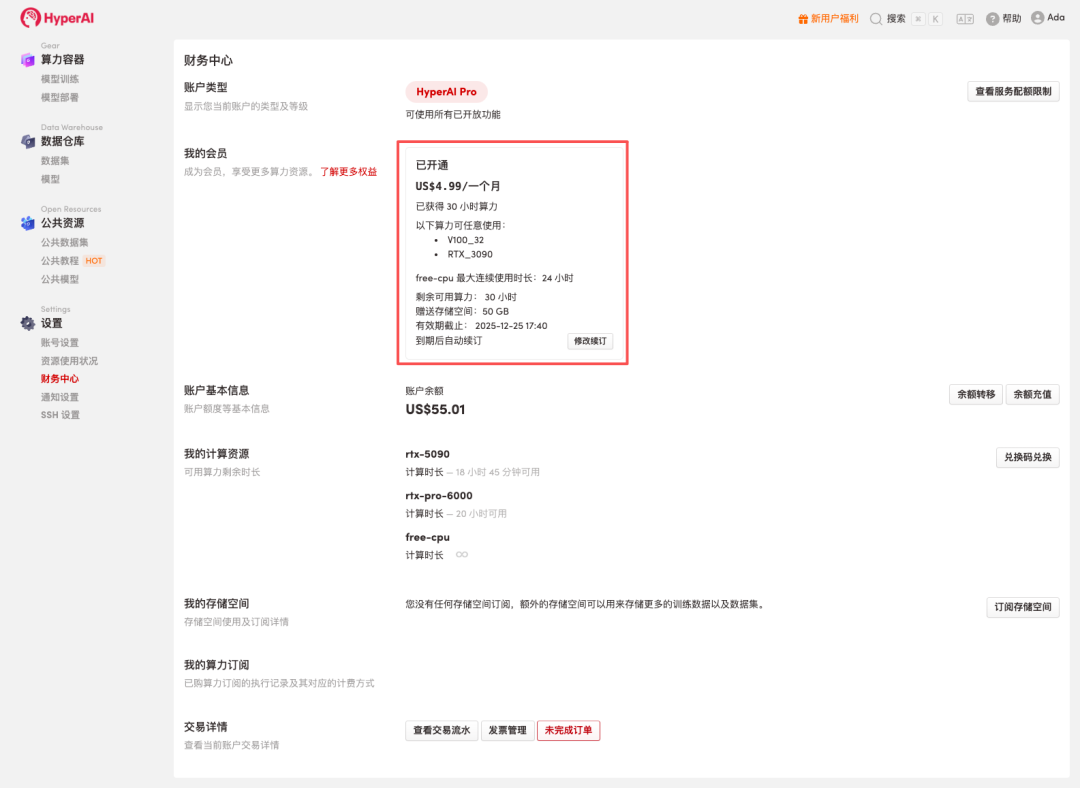Click the 公共资源 Open Resources icon
1080x788 pixels.
coord(28,224)
